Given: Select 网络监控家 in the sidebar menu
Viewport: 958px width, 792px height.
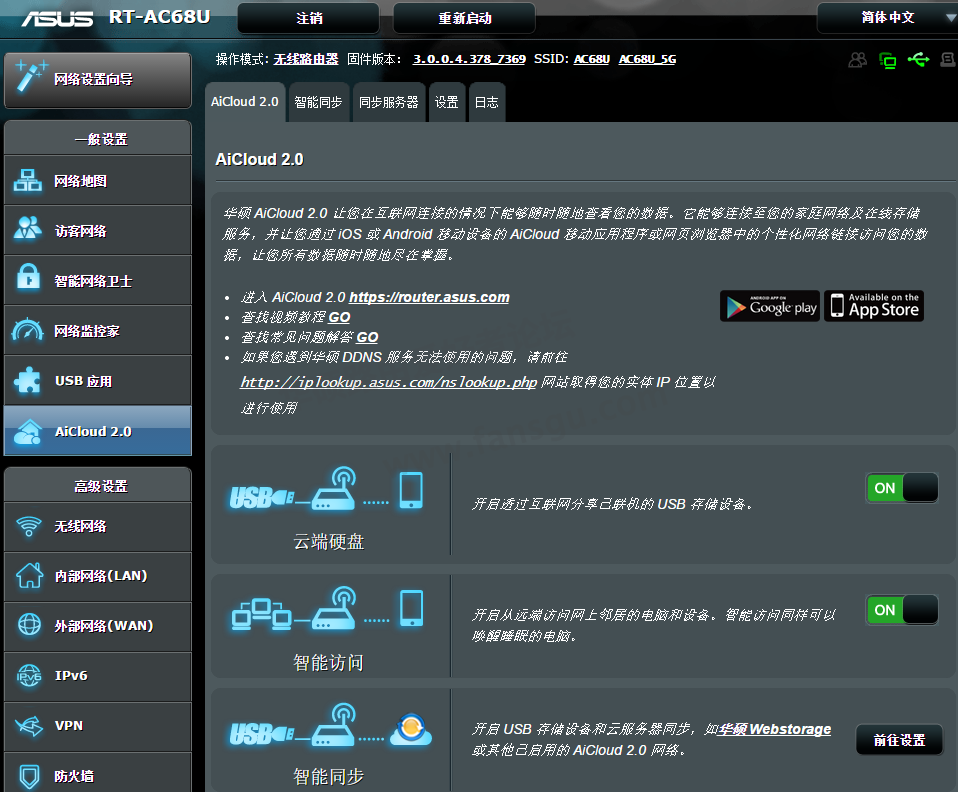Looking at the screenshot, I should point(98,331).
